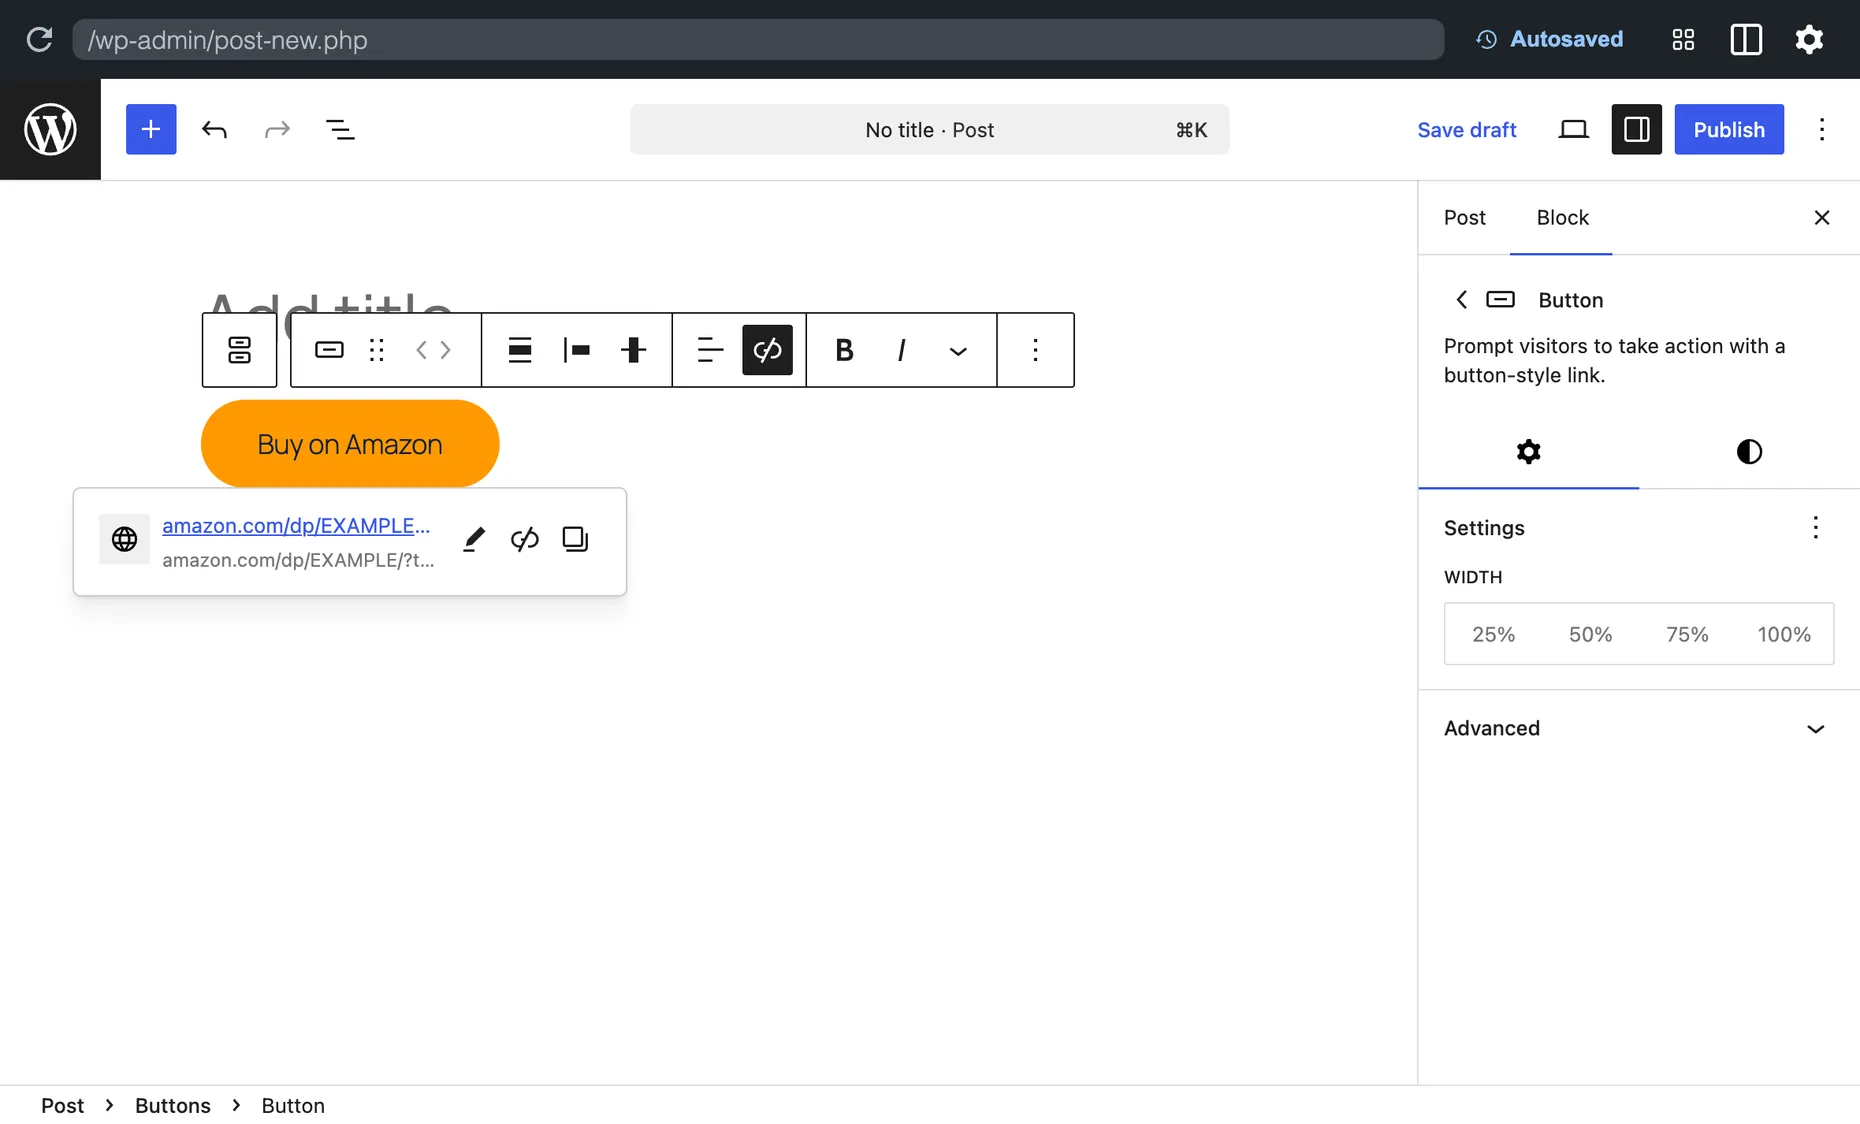Open the command palette No title · Post

tap(929, 129)
